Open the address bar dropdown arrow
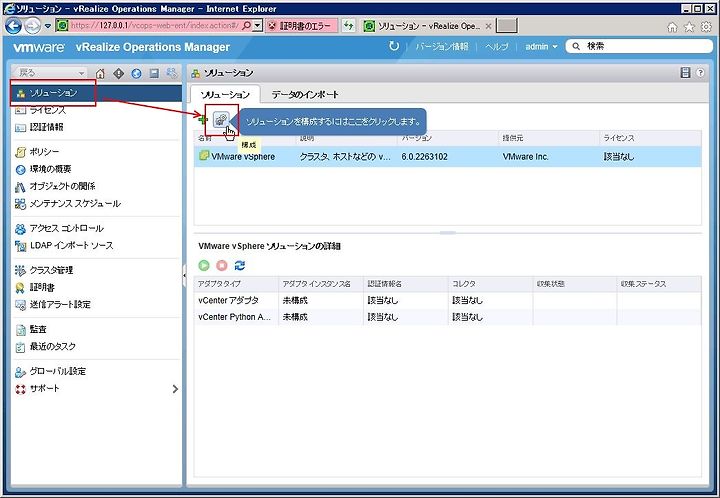 [x=258, y=26]
